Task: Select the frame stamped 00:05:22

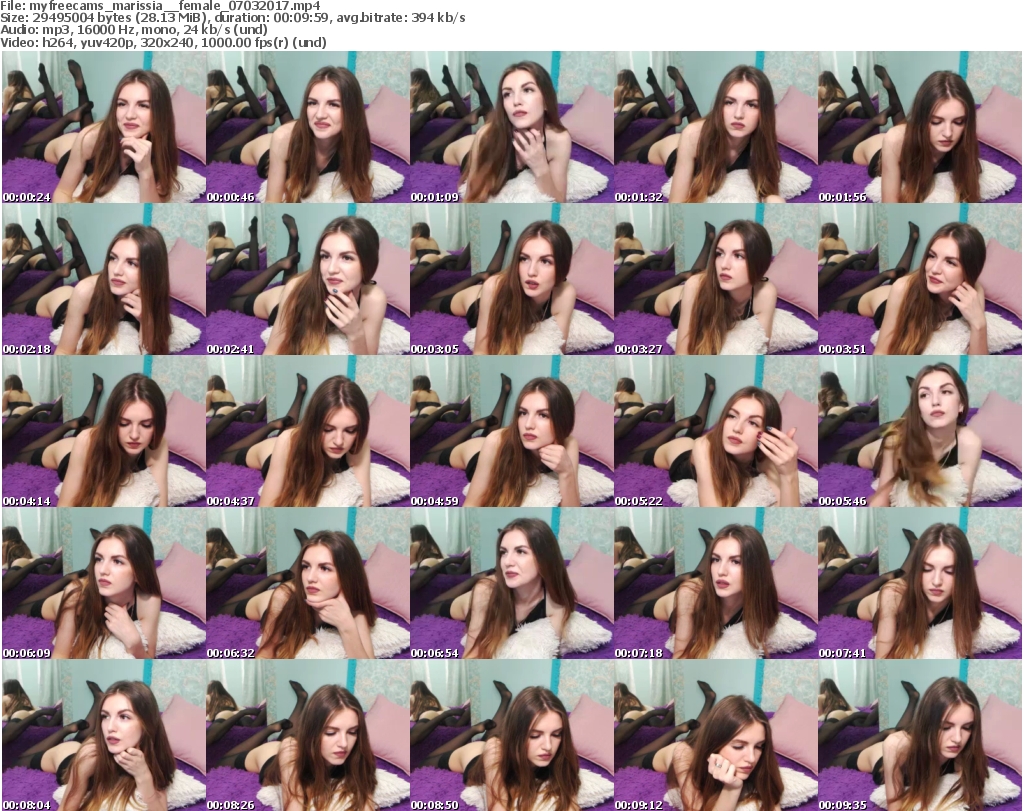Action: click(716, 432)
